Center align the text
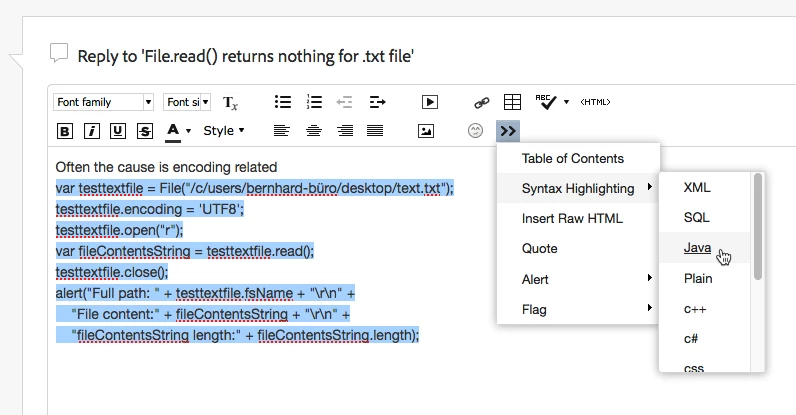796x415 pixels. tap(314, 131)
